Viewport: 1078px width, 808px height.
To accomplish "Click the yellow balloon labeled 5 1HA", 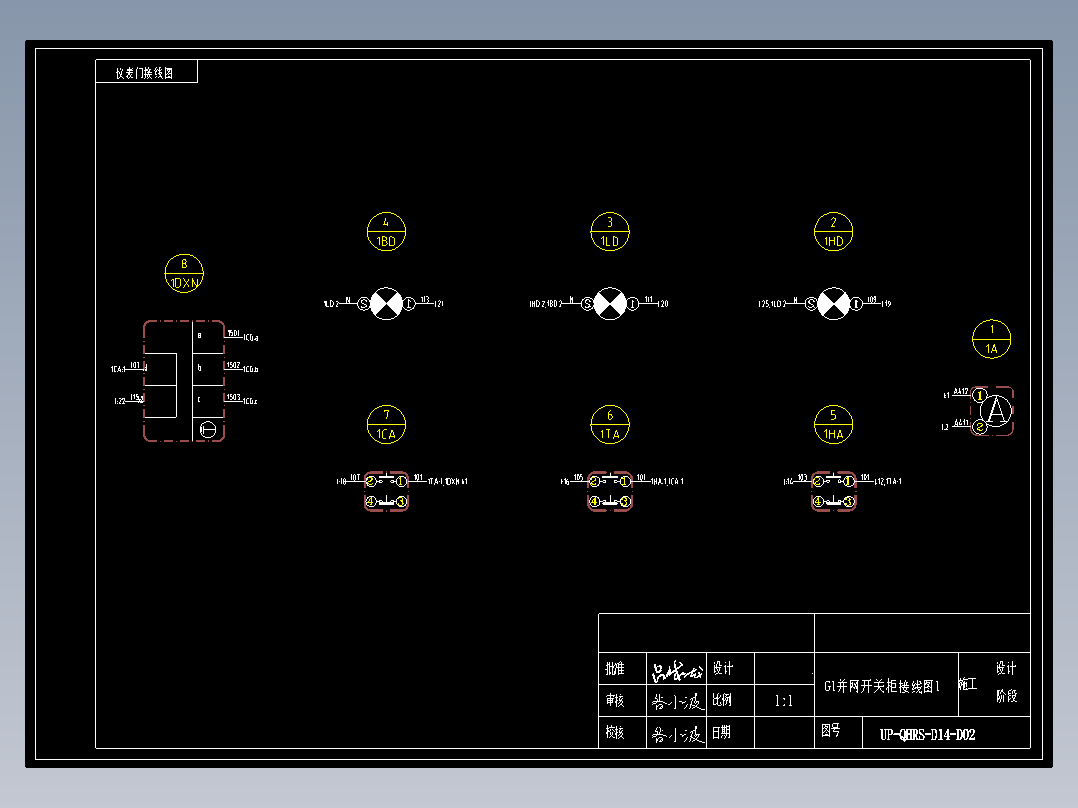I will (x=833, y=424).
